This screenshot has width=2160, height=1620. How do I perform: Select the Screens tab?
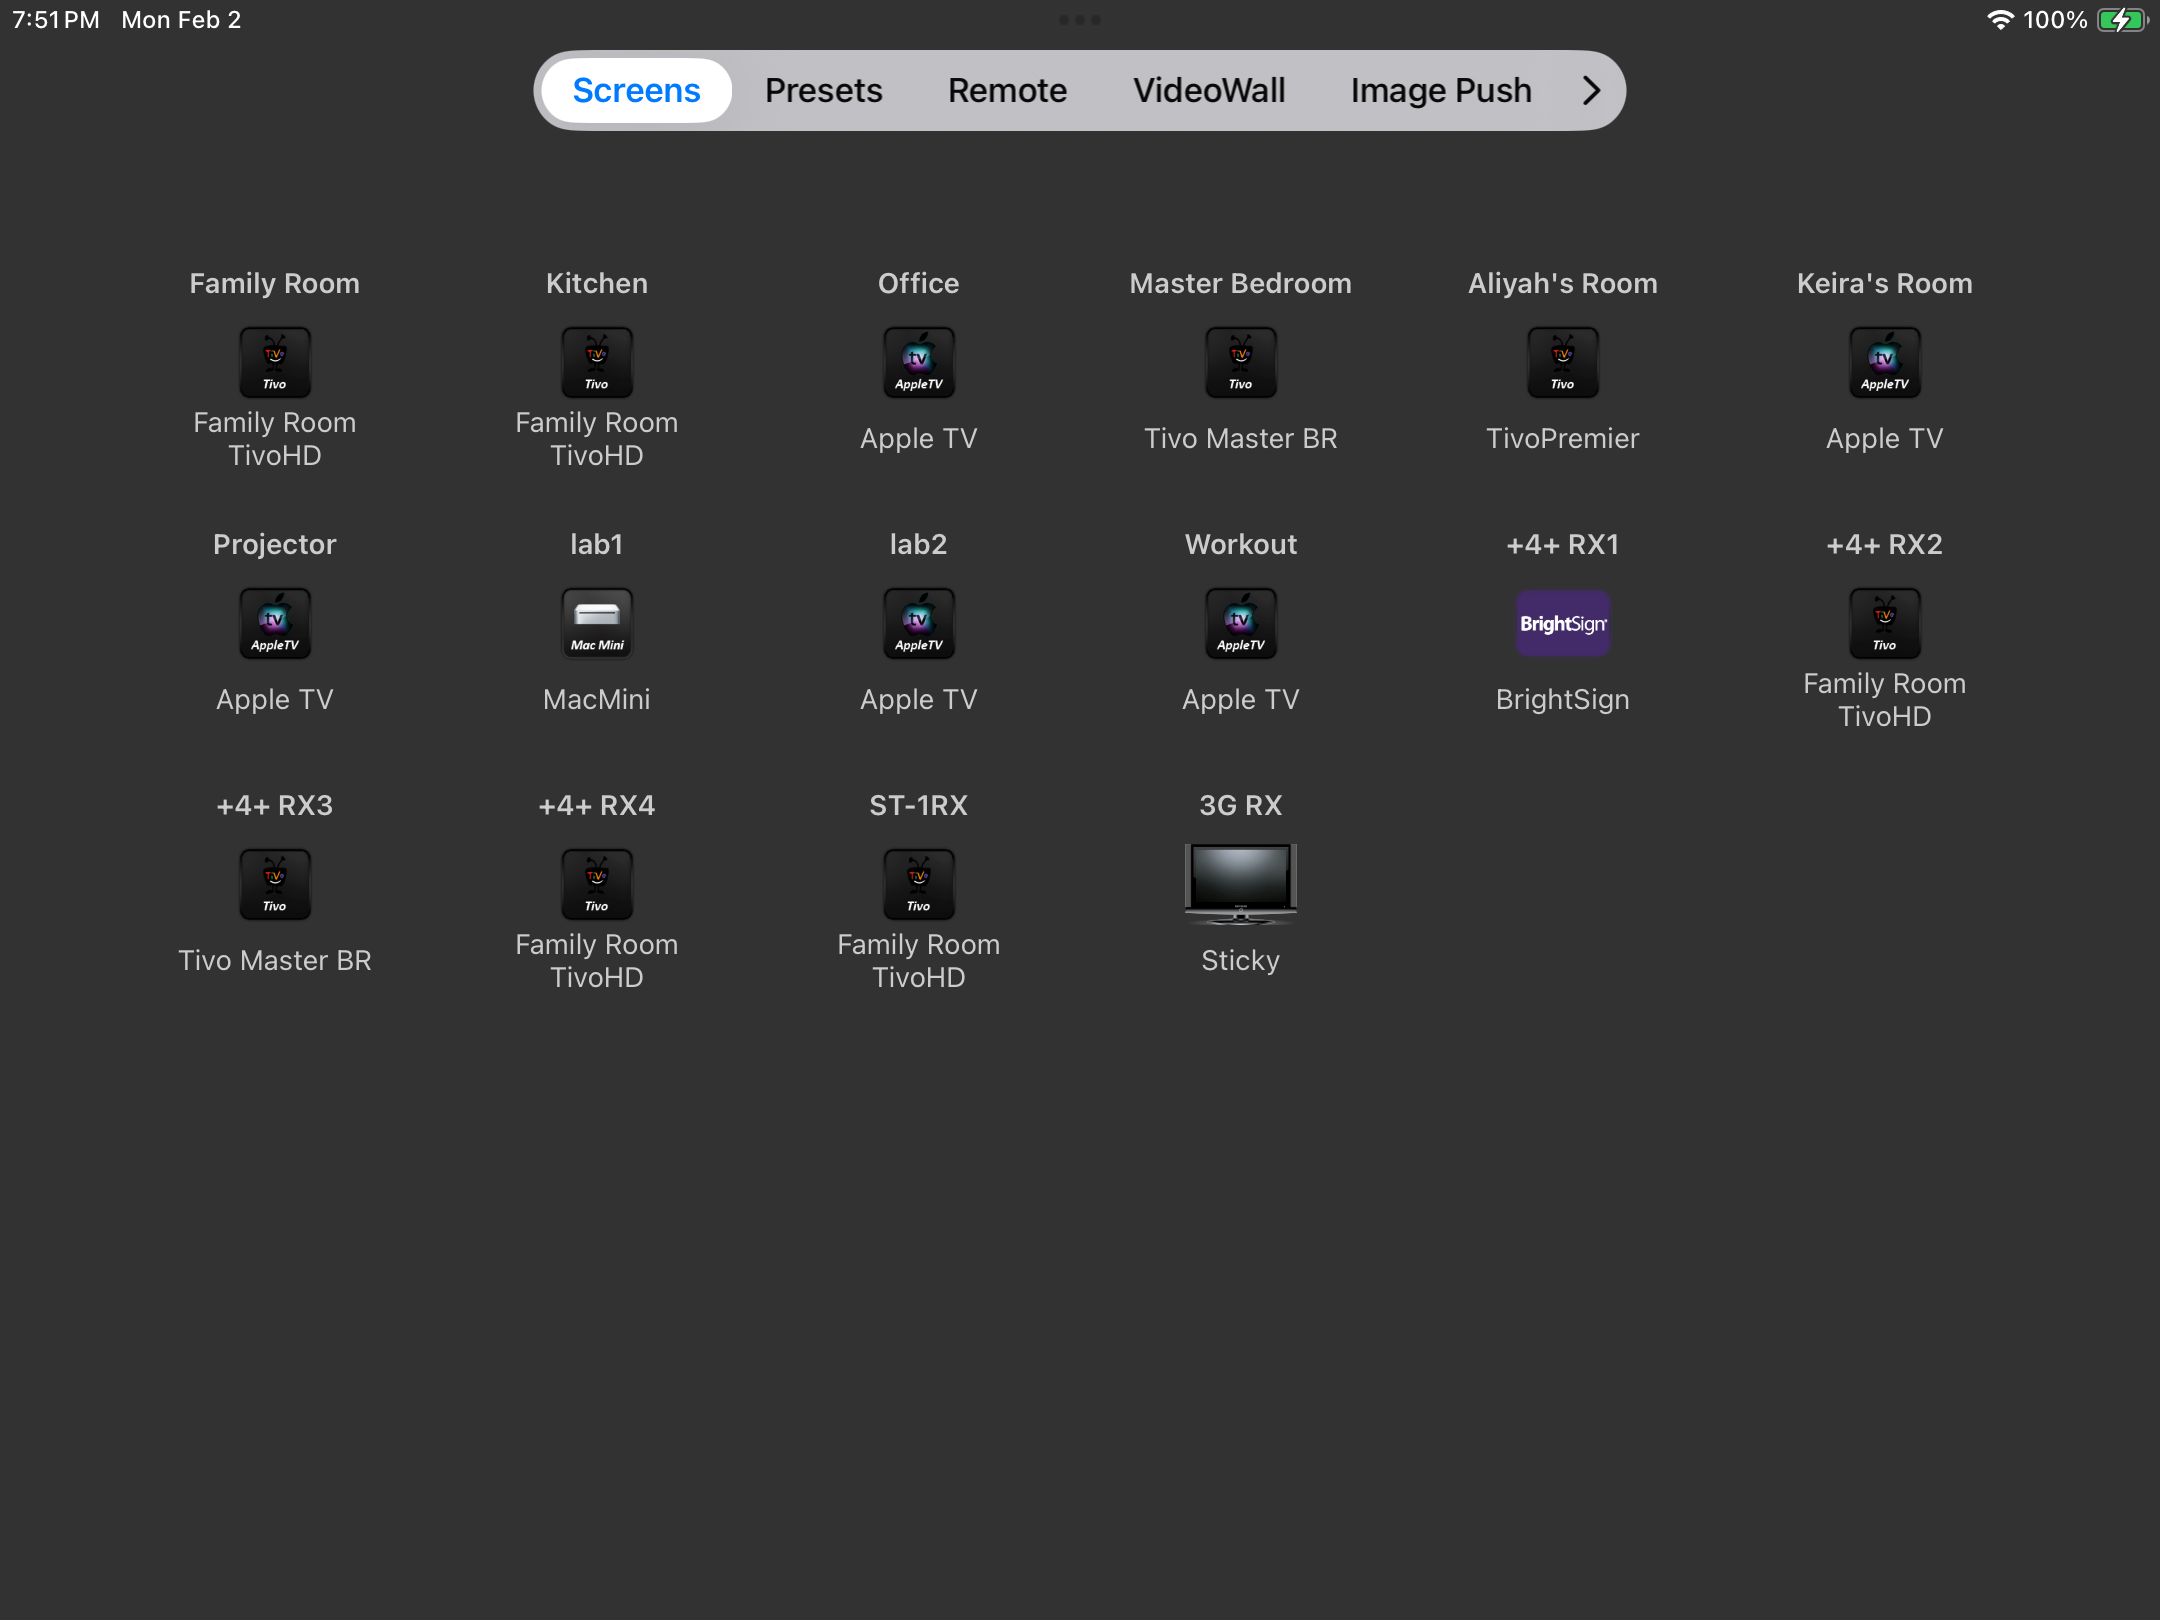click(x=636, y=91)
